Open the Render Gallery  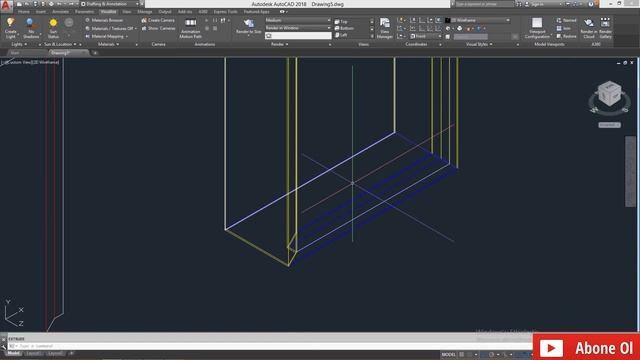click(605, 28)
